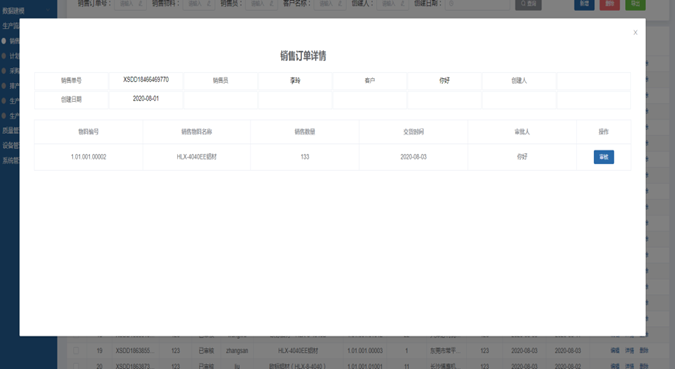
Task: Click the 销售员 label cell
Action: pos(220,81)
